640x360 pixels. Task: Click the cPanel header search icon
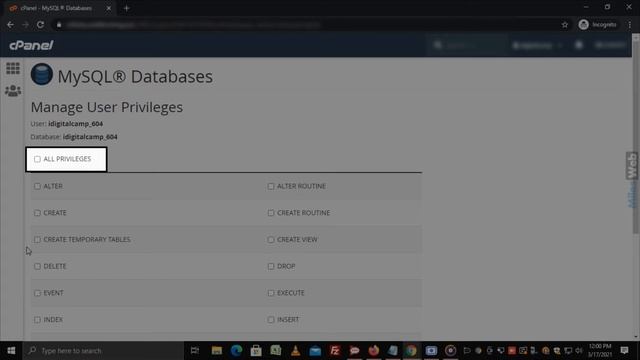coord(438,45)
